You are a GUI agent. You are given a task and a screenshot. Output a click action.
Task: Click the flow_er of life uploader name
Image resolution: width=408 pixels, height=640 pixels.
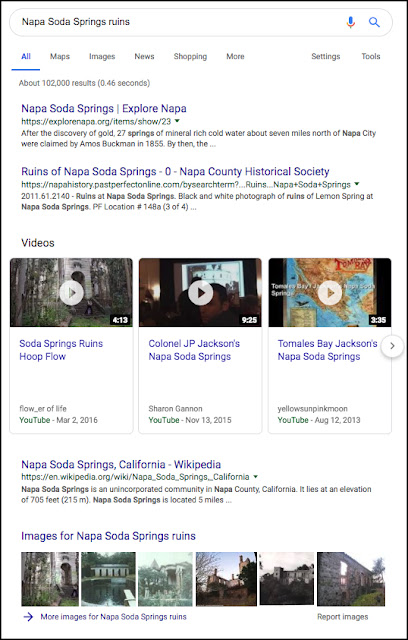pyautogui.click(x=43, y=409)
